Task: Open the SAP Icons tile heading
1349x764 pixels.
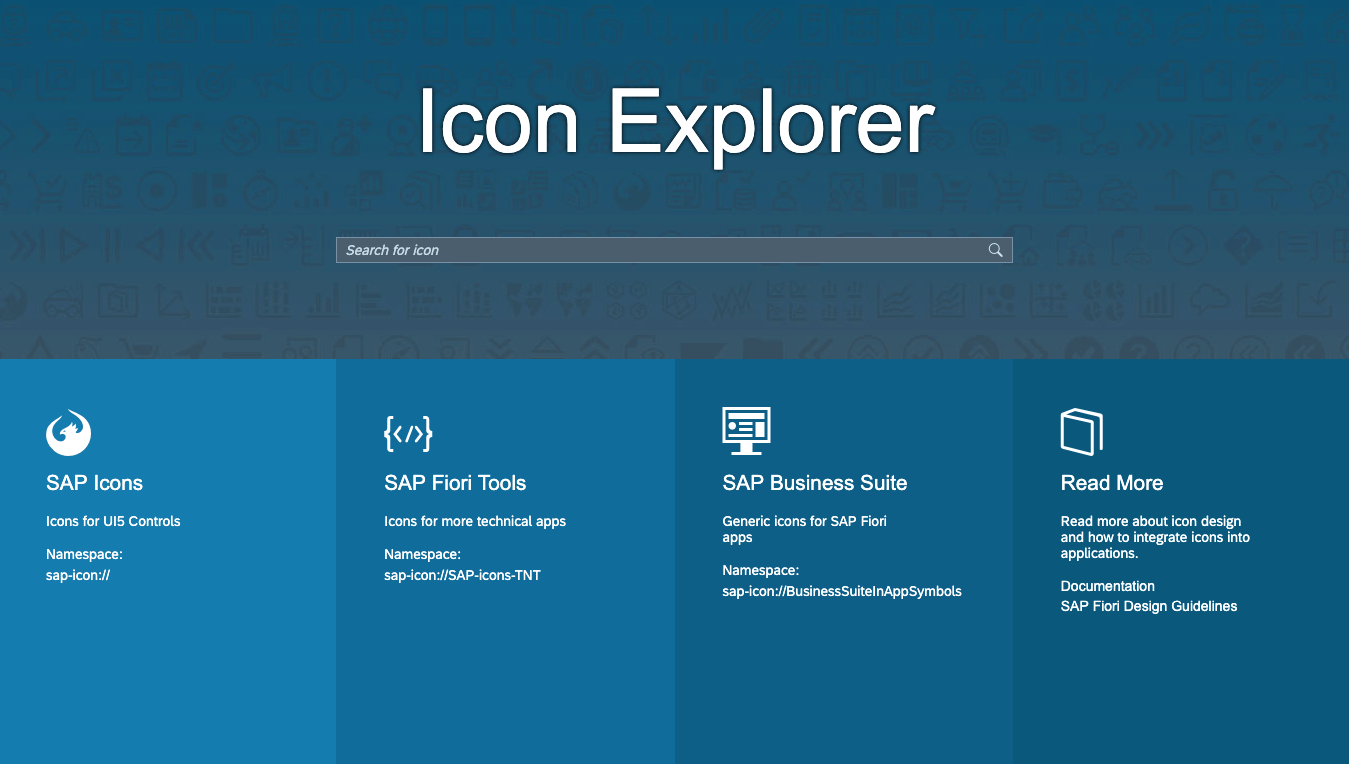Action: pos(94,483)
